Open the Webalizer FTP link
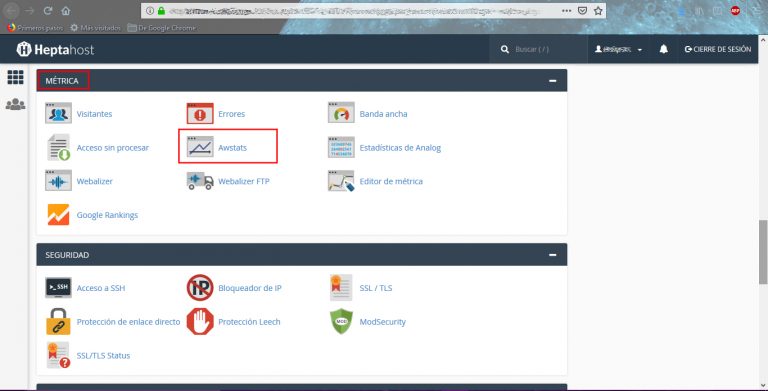The image size is (768, 391). pos(243,181)
